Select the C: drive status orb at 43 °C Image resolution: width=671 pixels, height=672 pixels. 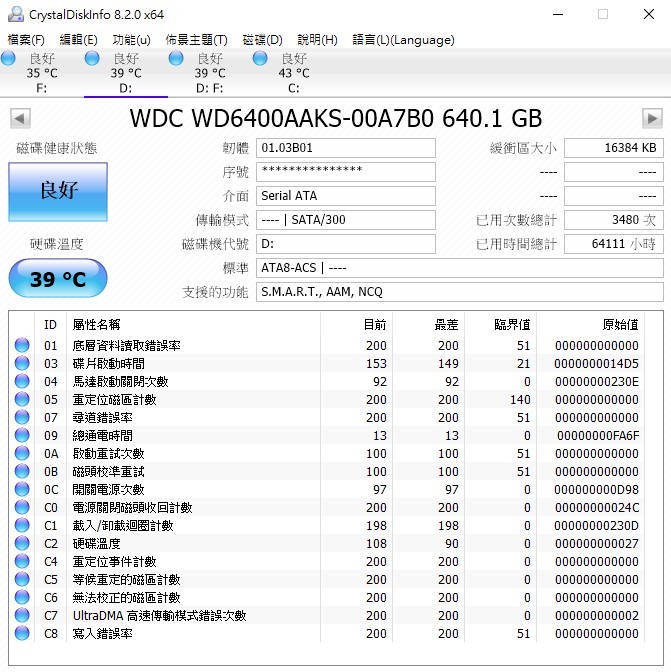[x=260, y=58]
